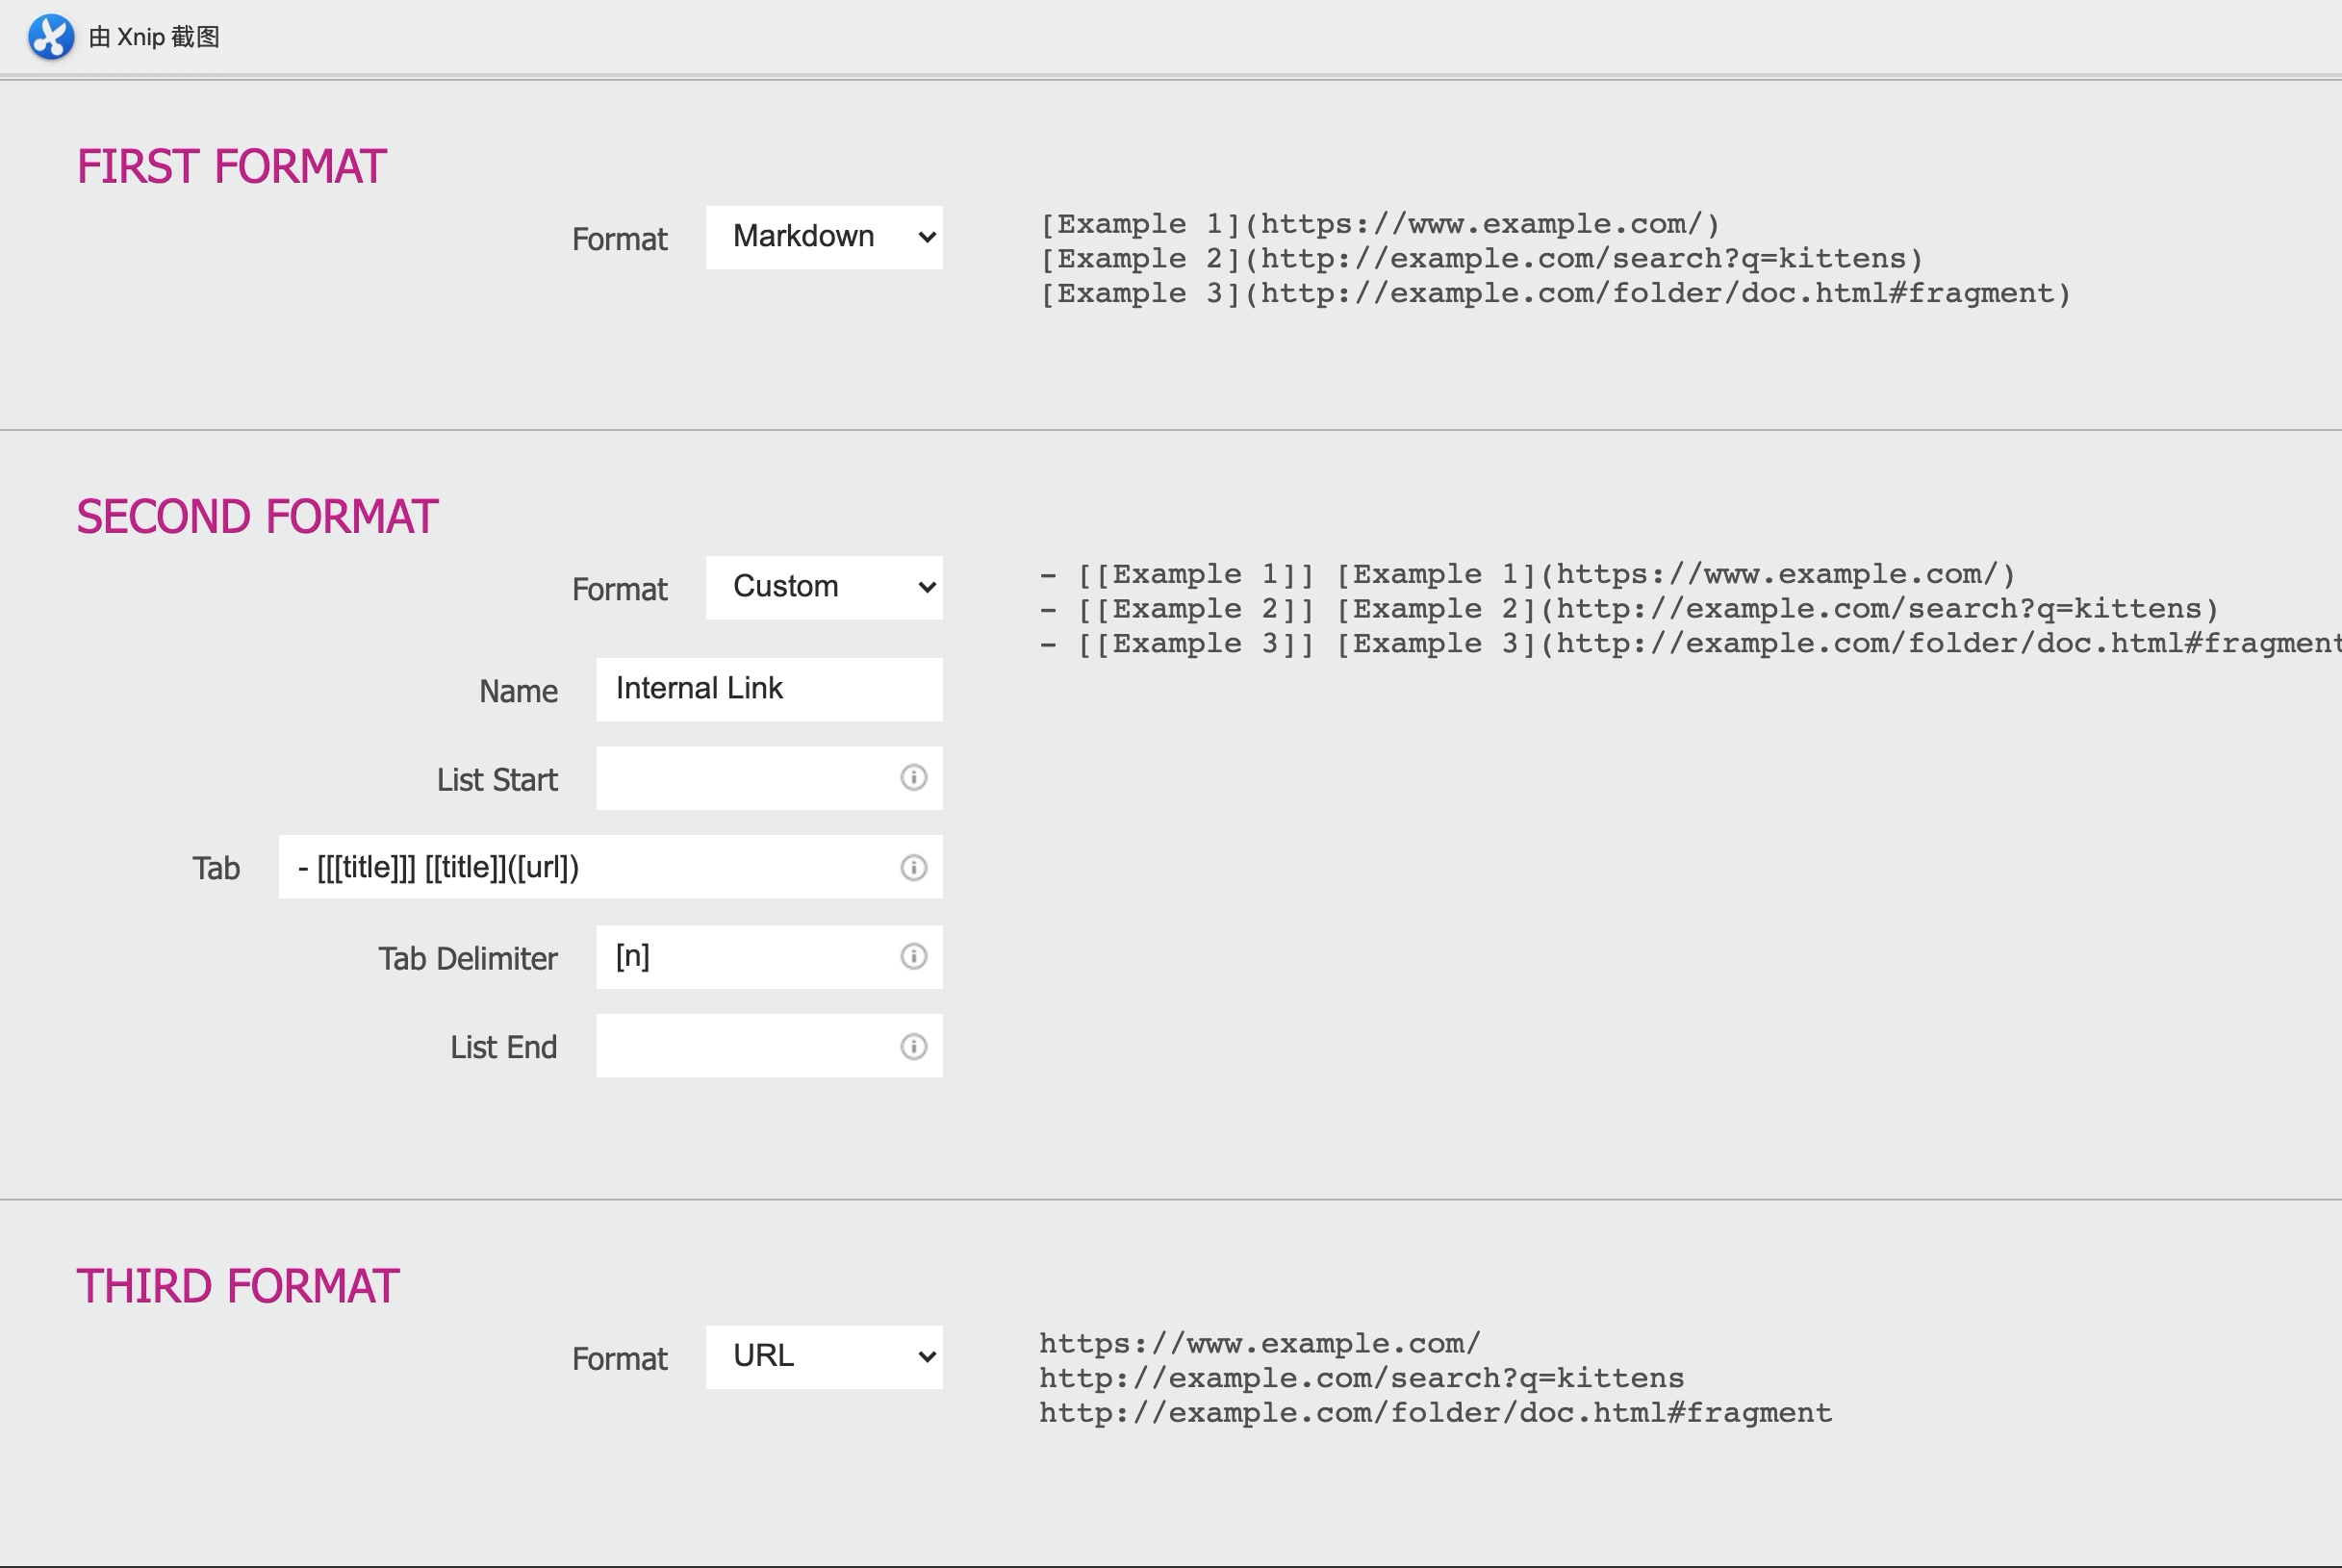2342x1568 pixels.
Task: Click the FIRST FORMAT heading
Action: 231,166
